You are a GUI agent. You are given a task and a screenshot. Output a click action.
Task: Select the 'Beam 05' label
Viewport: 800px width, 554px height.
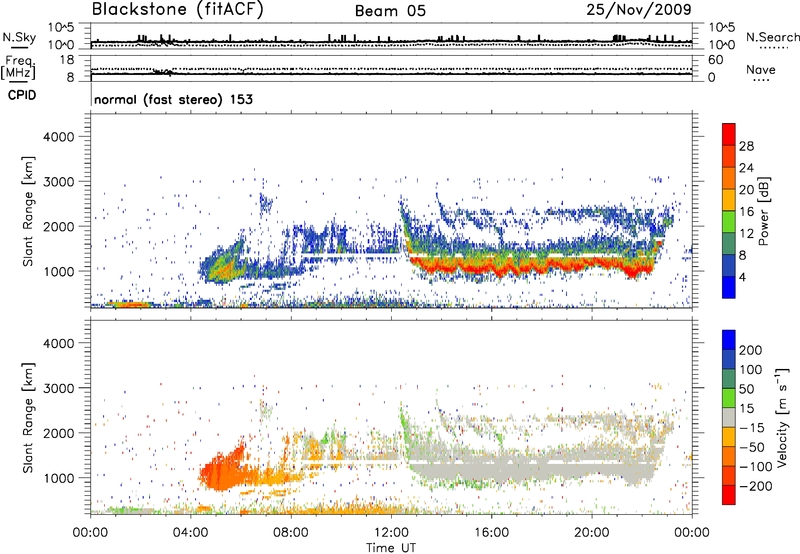click(390, 11)
